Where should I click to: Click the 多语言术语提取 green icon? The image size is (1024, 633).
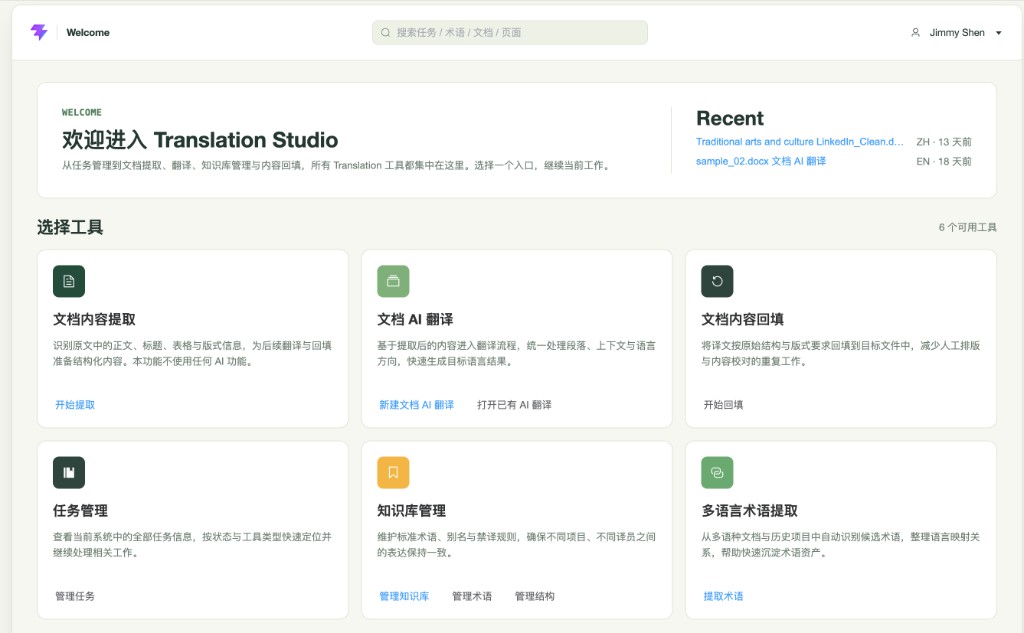pyautogui.click(x=717, y=472)
